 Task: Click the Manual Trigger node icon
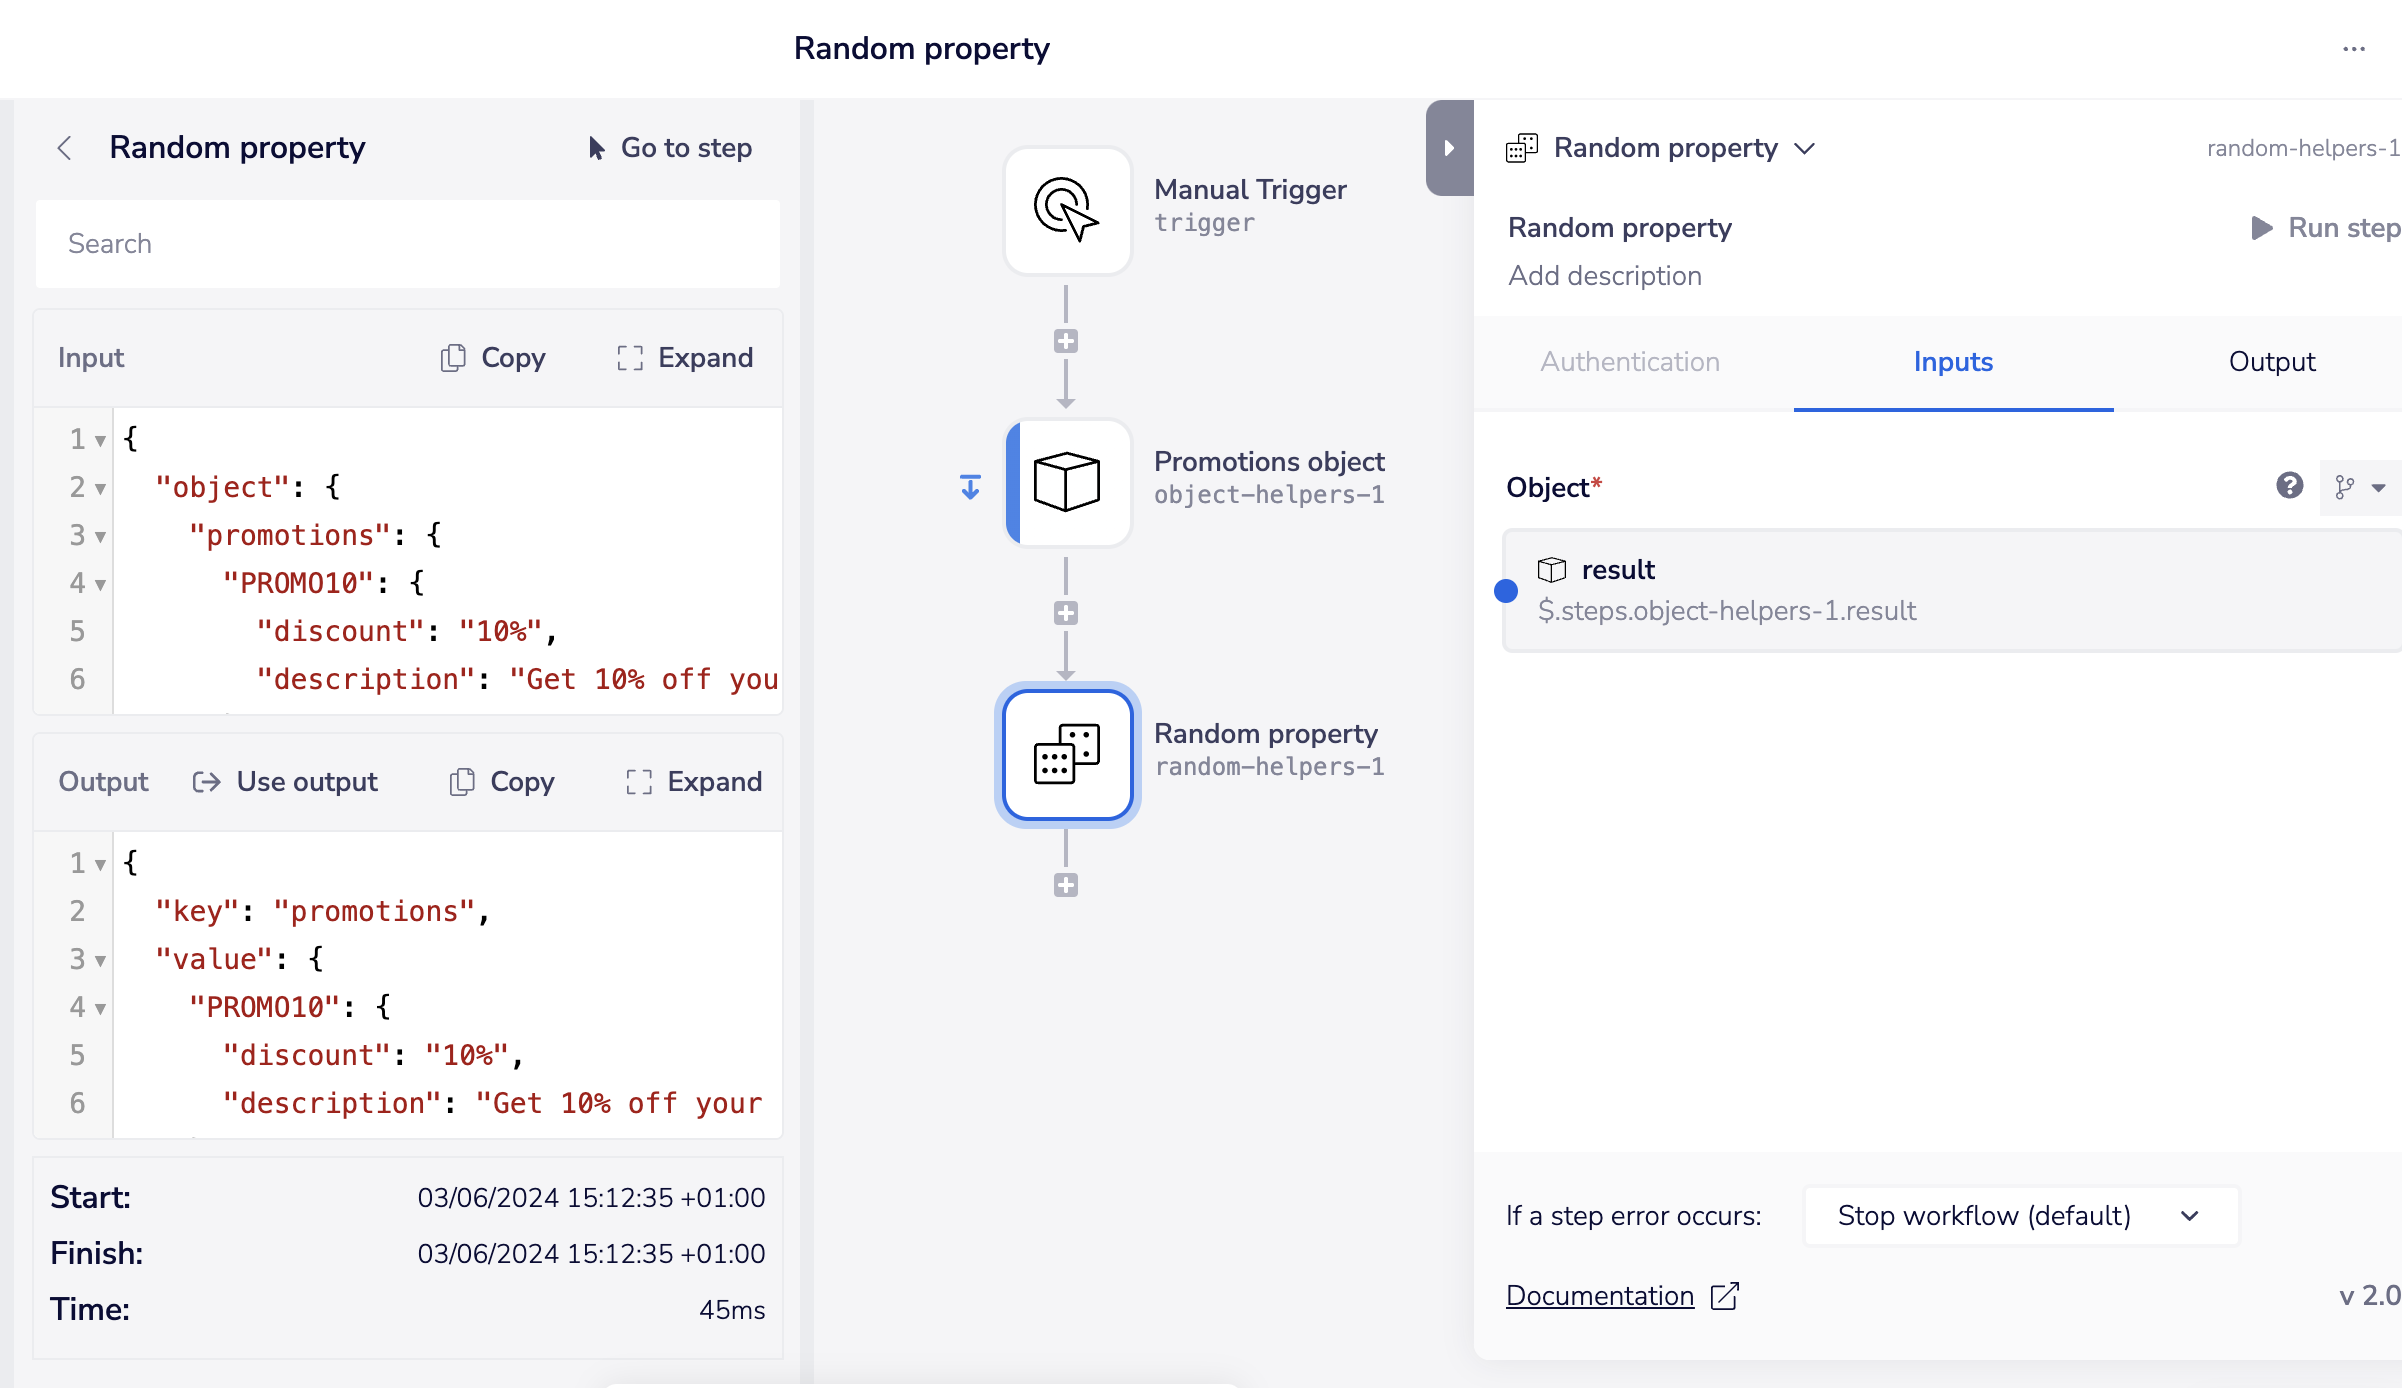[x=1067, y=210]
